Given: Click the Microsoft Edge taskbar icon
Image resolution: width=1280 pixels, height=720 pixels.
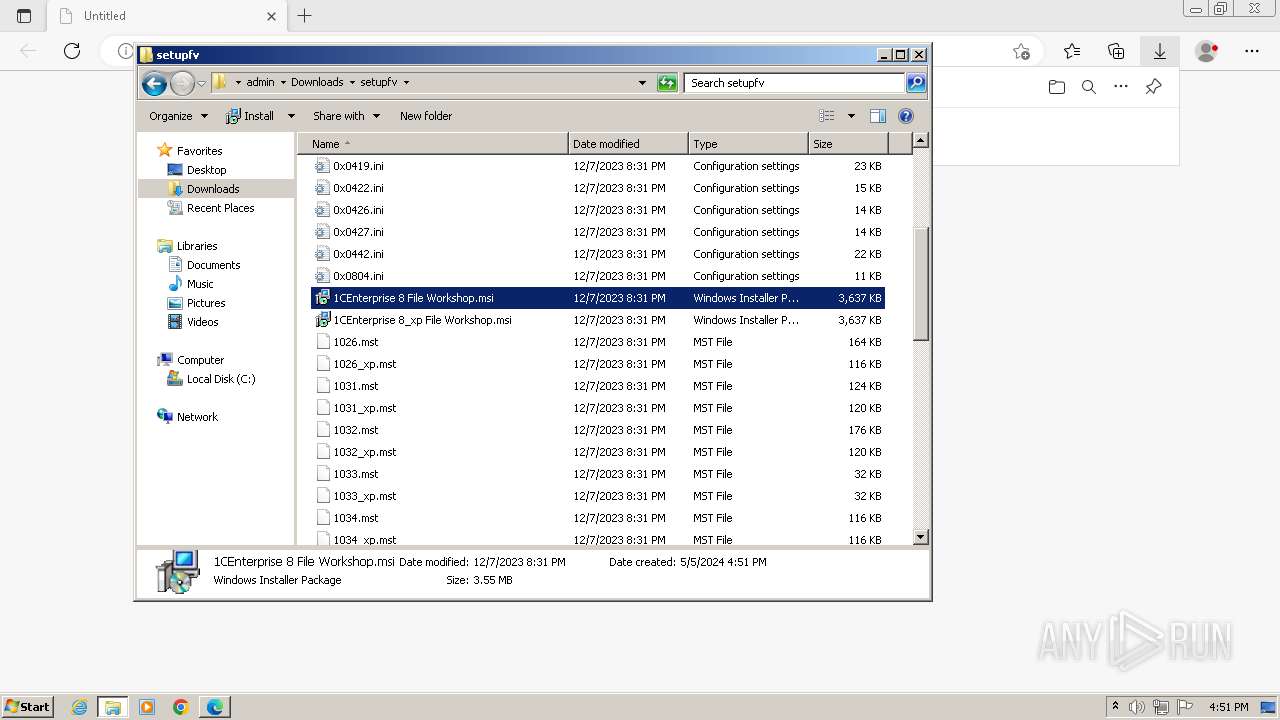Looking at the screenshot, I should pyautogui.click(x=215, y=707).
